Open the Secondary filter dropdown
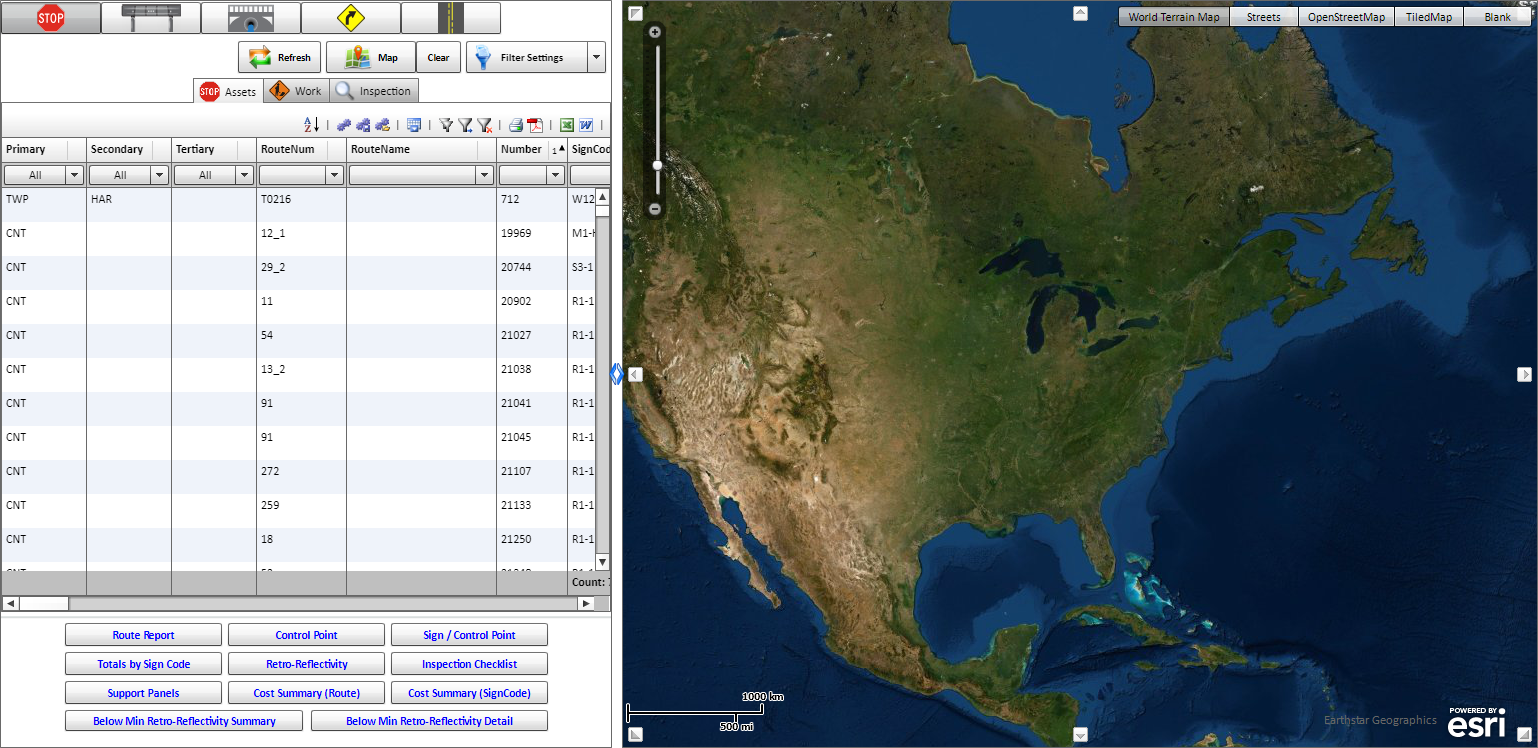 pyautogui.click(x=159, y=175)
